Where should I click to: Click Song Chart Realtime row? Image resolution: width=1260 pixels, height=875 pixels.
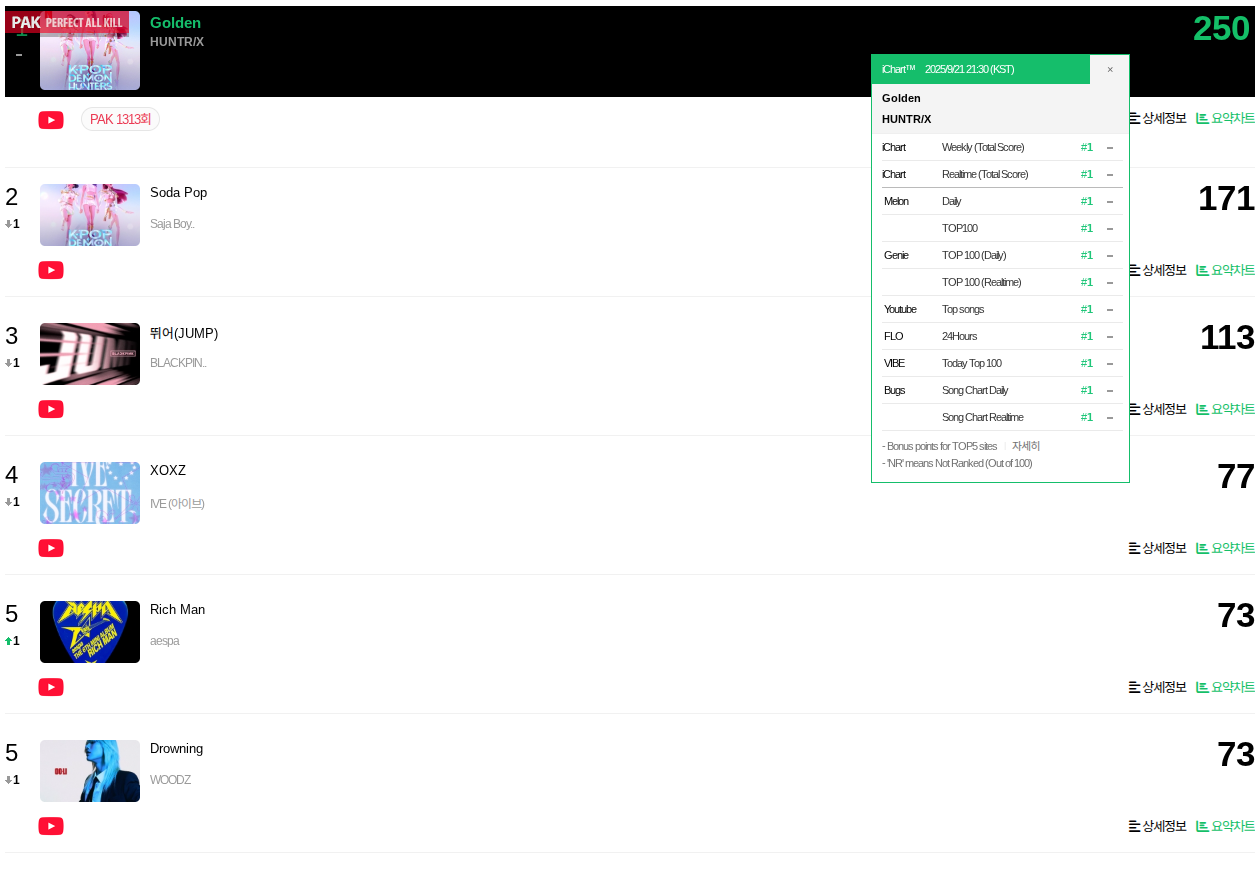tap(1002, 417)
